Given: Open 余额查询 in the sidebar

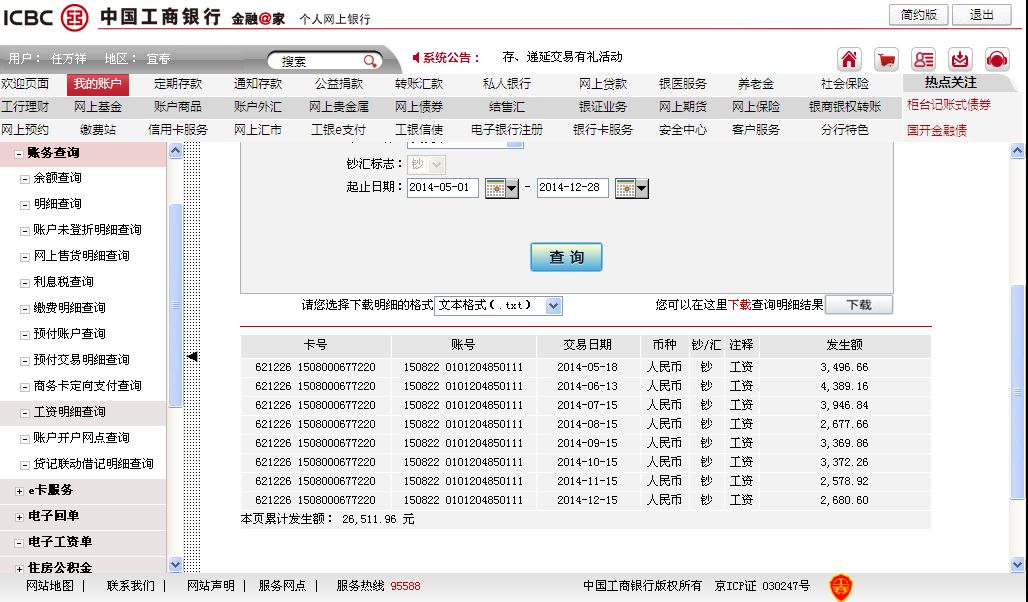Looking at the screenshot, I should pyautogui.click(x=57, y=178).
